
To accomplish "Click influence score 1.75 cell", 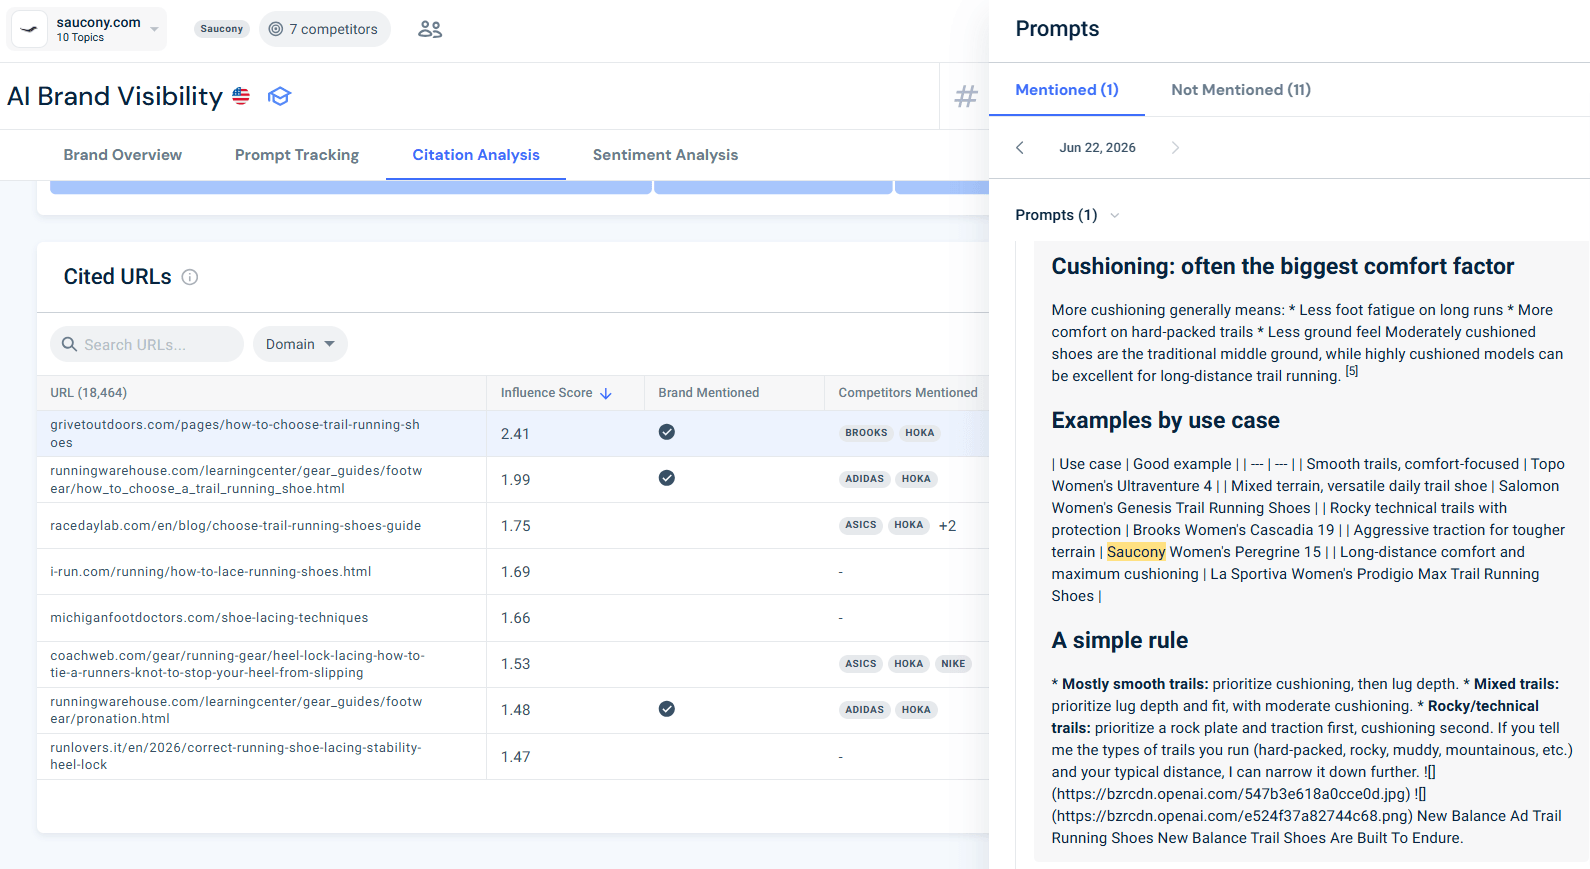I will pyautogui.click(x=515, y=526).
